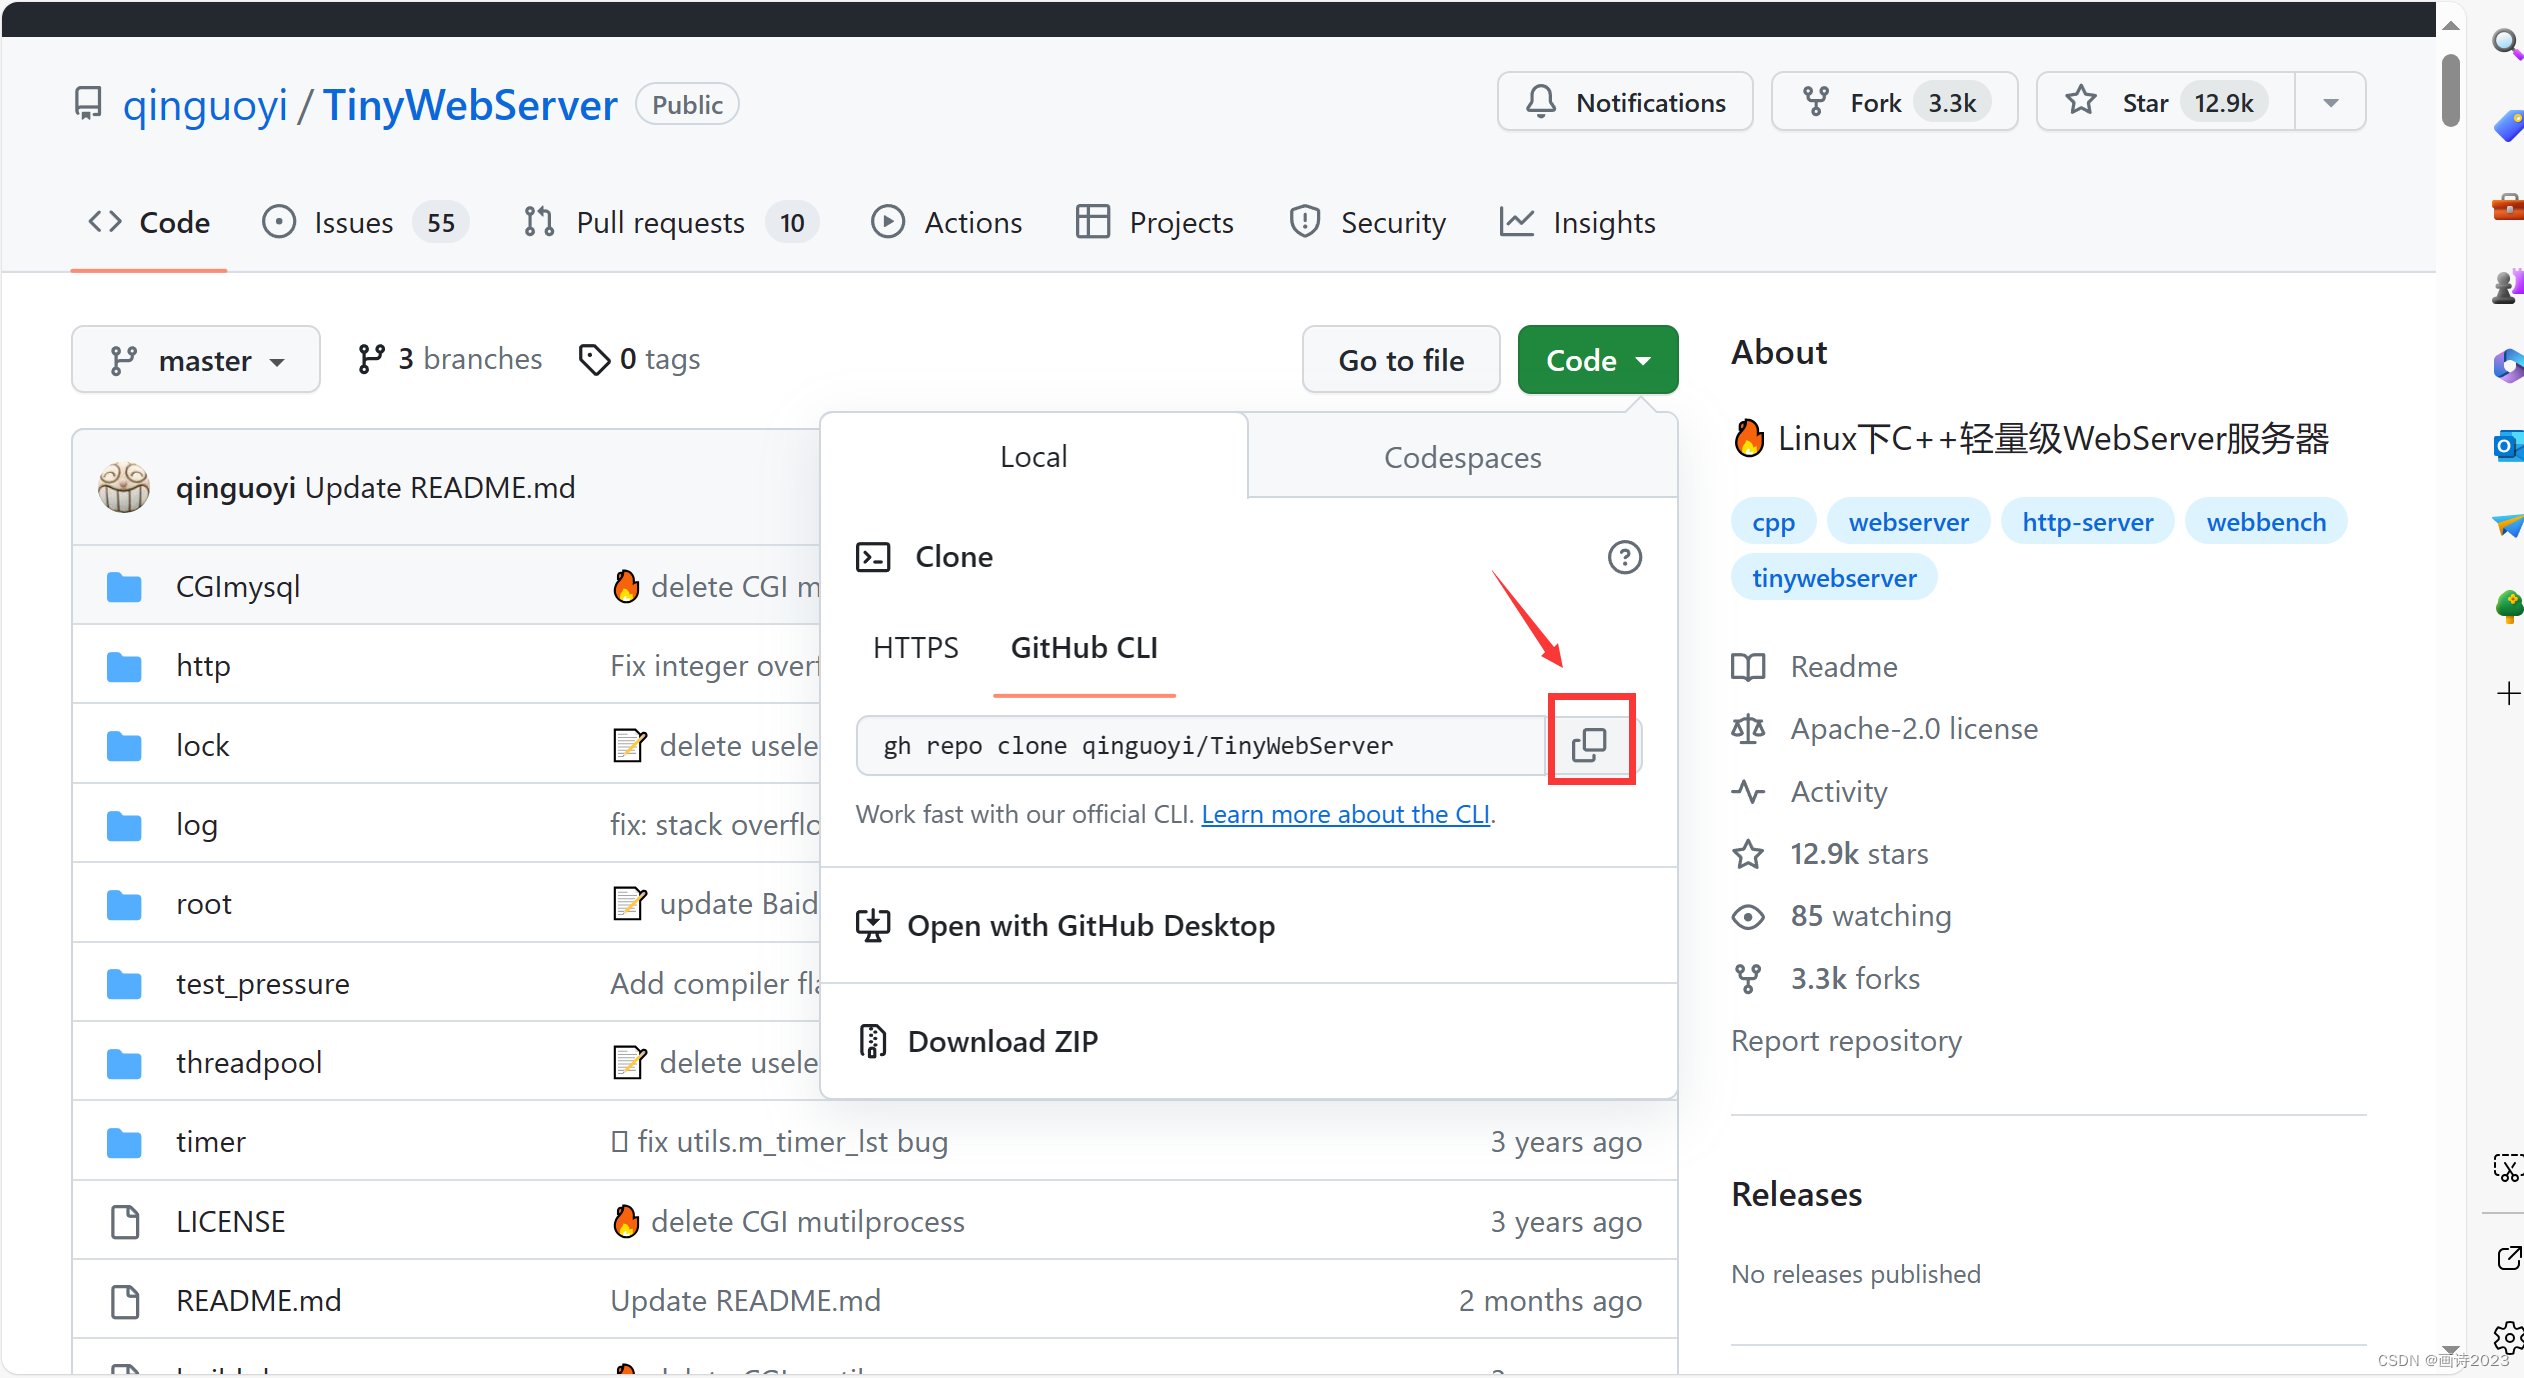This screenshot has height=1378, width=2524.
Task: Select the Code tab
Action: 149,222
